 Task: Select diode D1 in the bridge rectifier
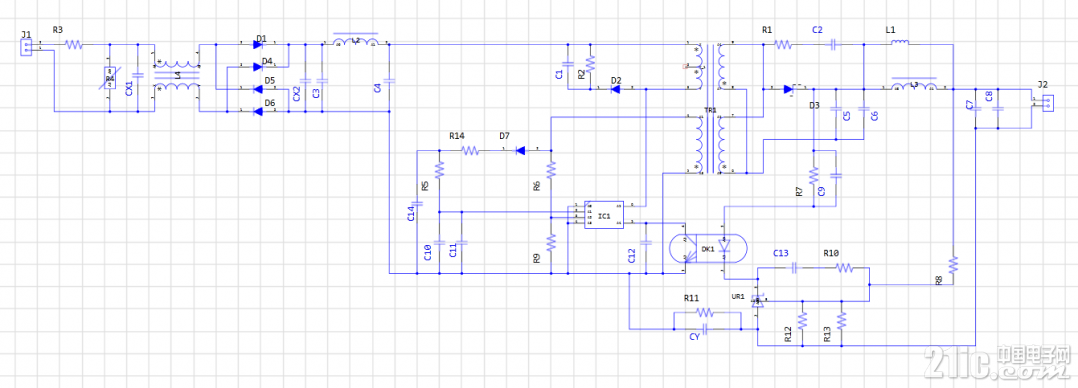point(258,45)
